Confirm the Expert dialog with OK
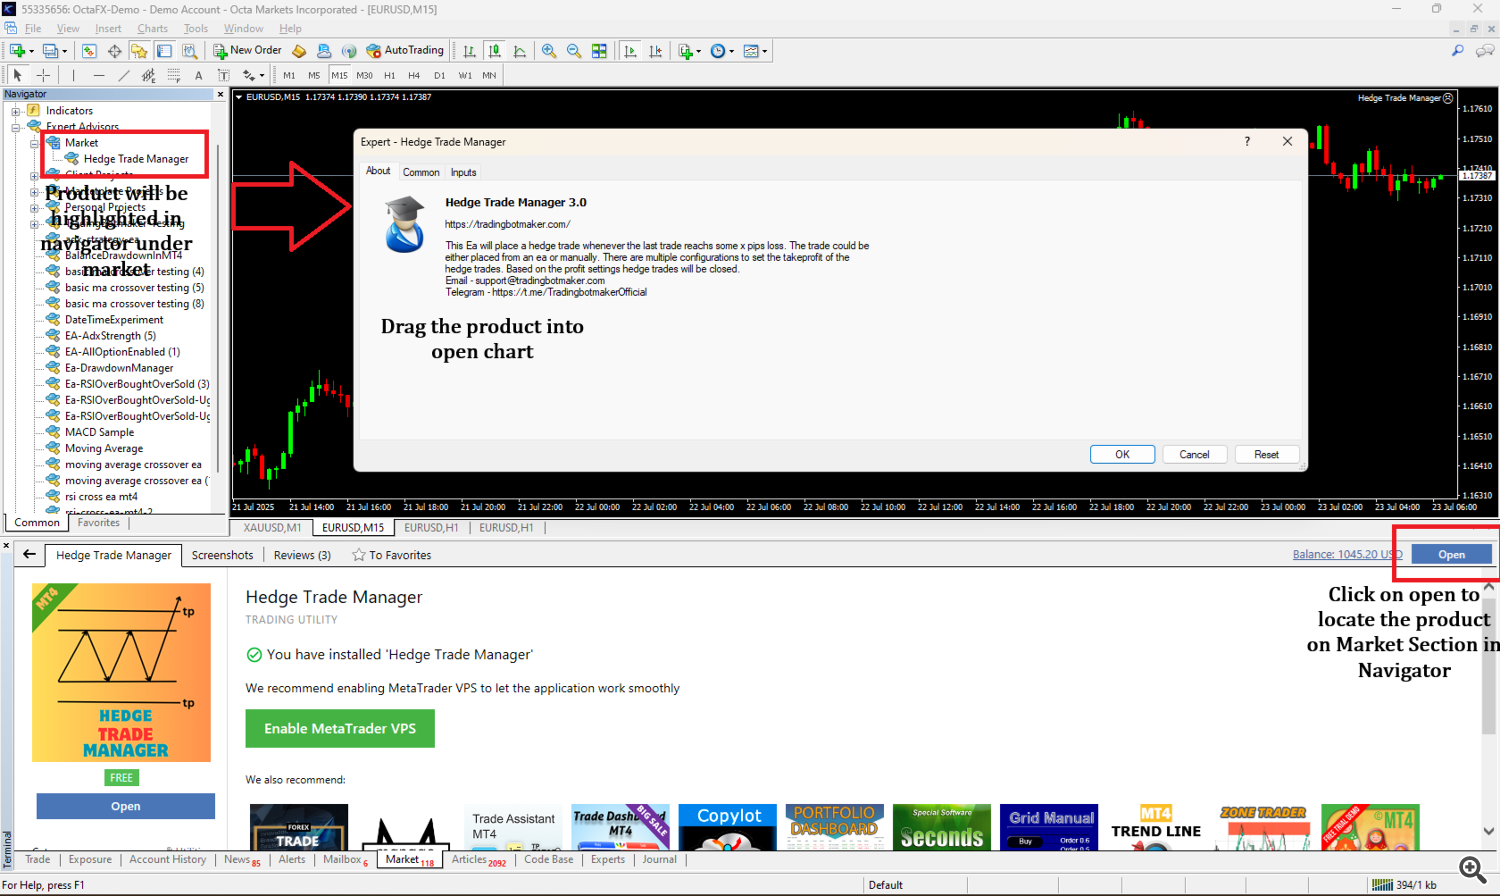Viewport: 1500px width, 896px height. (x=1122, y=454)
